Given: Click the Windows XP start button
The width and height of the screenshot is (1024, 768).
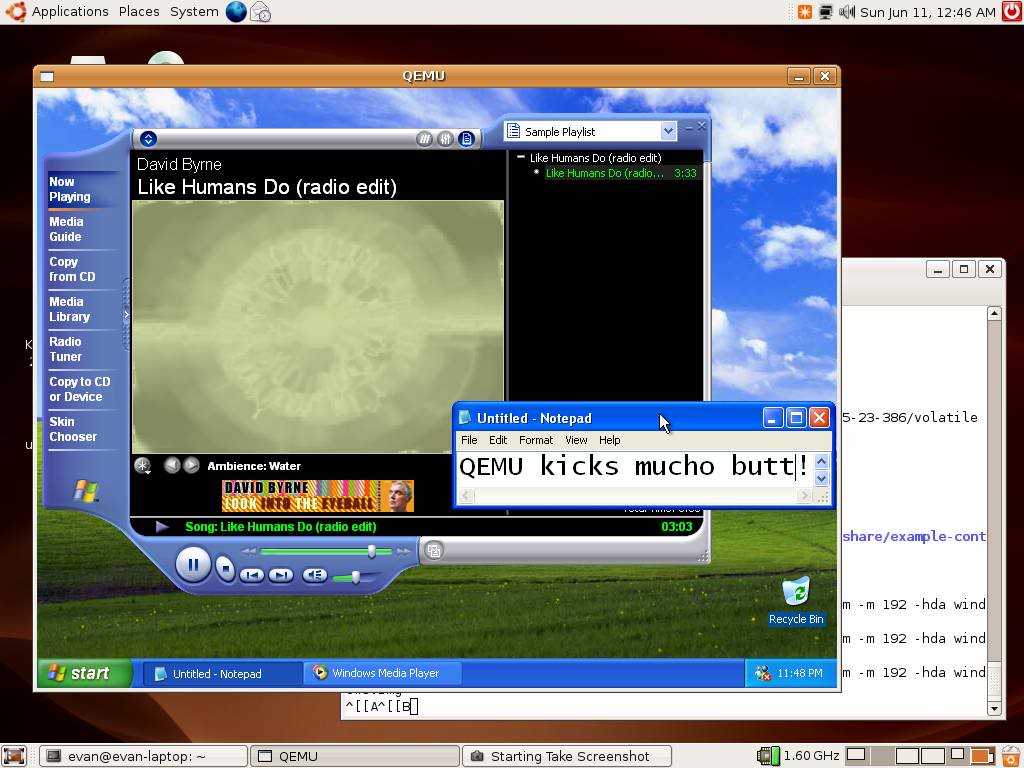Looking at the screenshot, I should pyautogui.click(x=84, y=673).
